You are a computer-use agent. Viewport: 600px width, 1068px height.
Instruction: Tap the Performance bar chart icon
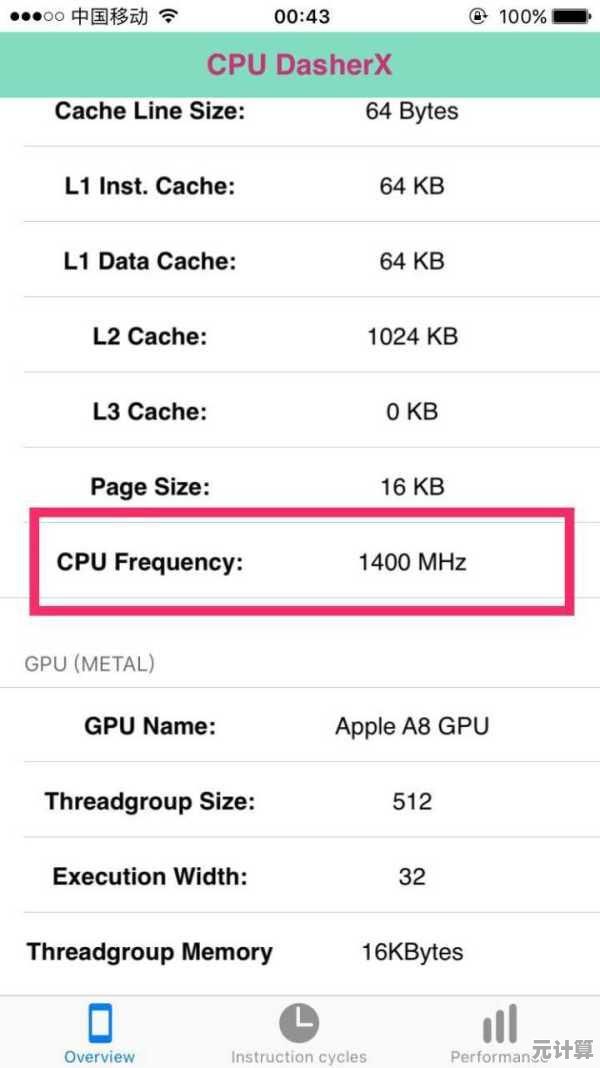click(x=500, y=1023)
